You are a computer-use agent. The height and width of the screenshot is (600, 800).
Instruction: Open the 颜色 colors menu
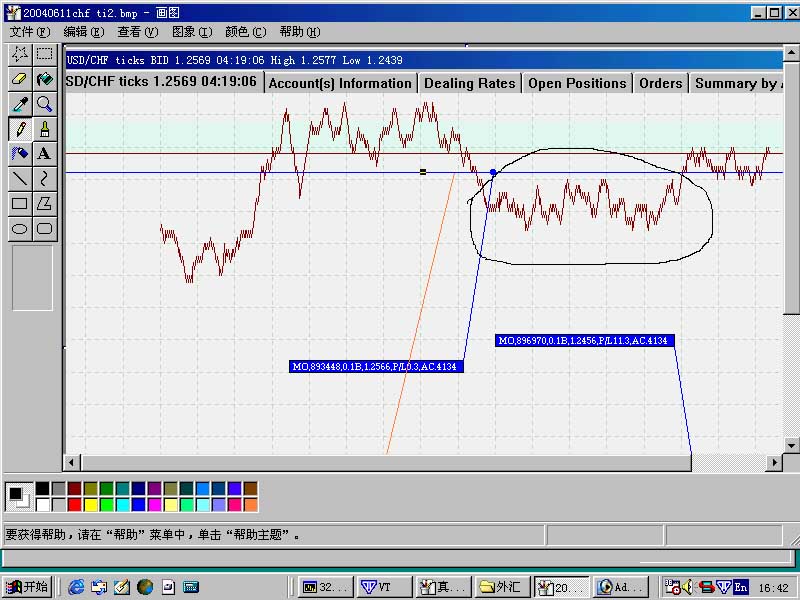pyautogui.click(x=243, y=31)
